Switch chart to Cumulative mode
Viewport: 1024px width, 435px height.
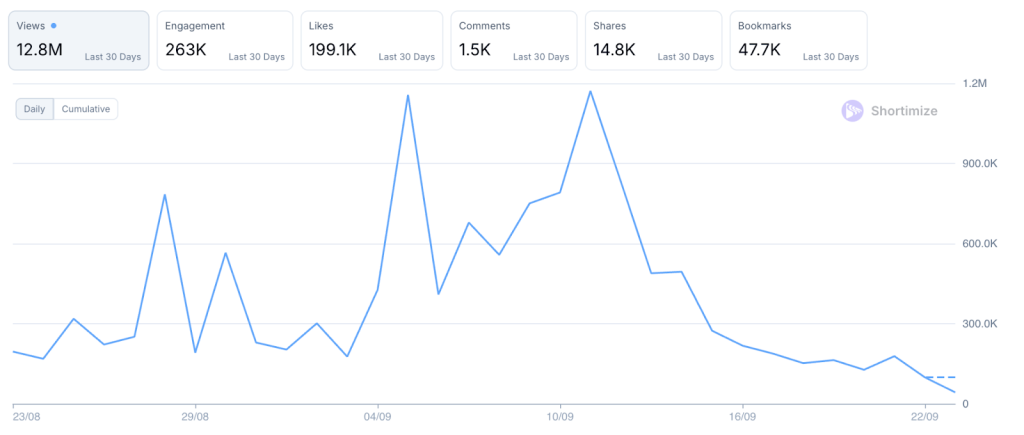click(86, 109)
